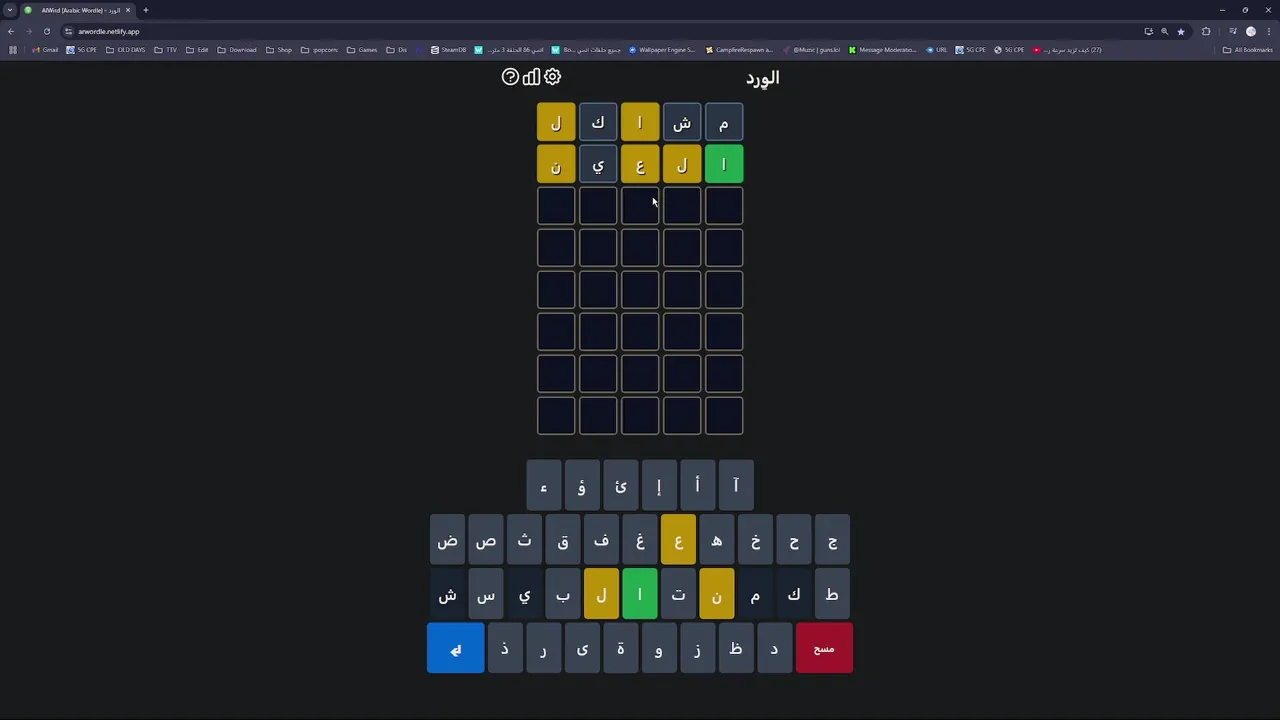Tap the م key on keyboard
The image size is (1280, 720).
(755, 595)
